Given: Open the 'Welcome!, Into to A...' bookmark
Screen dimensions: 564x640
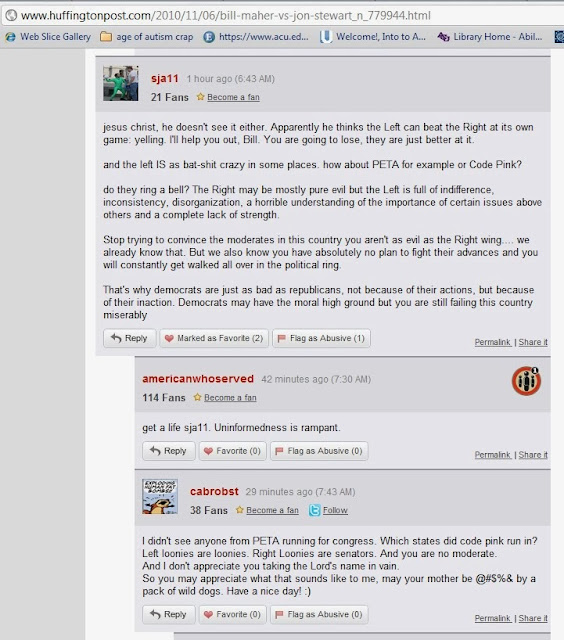Looking at the screenshot, I should [x=373, y=37].
